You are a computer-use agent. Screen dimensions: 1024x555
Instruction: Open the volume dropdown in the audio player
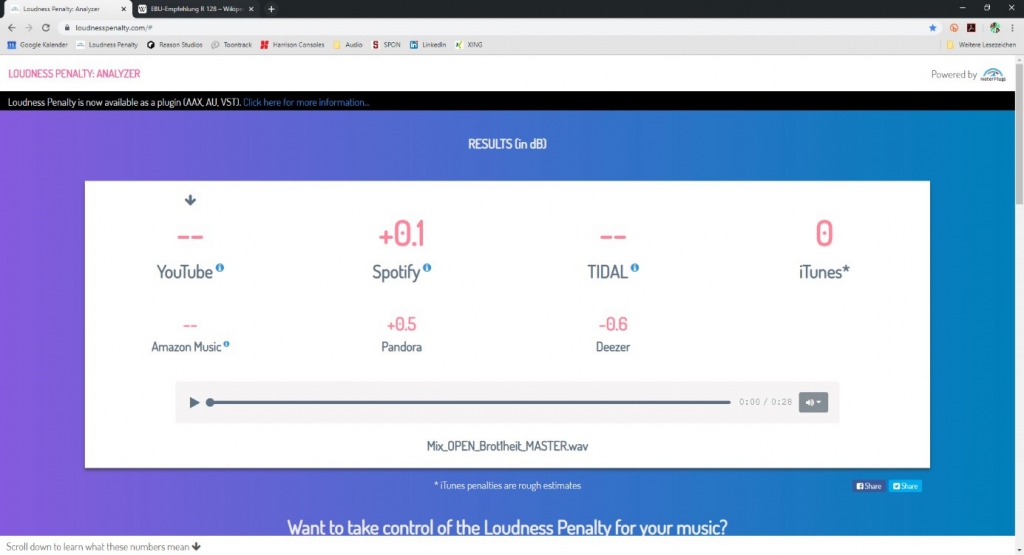[x=813, y=402]
